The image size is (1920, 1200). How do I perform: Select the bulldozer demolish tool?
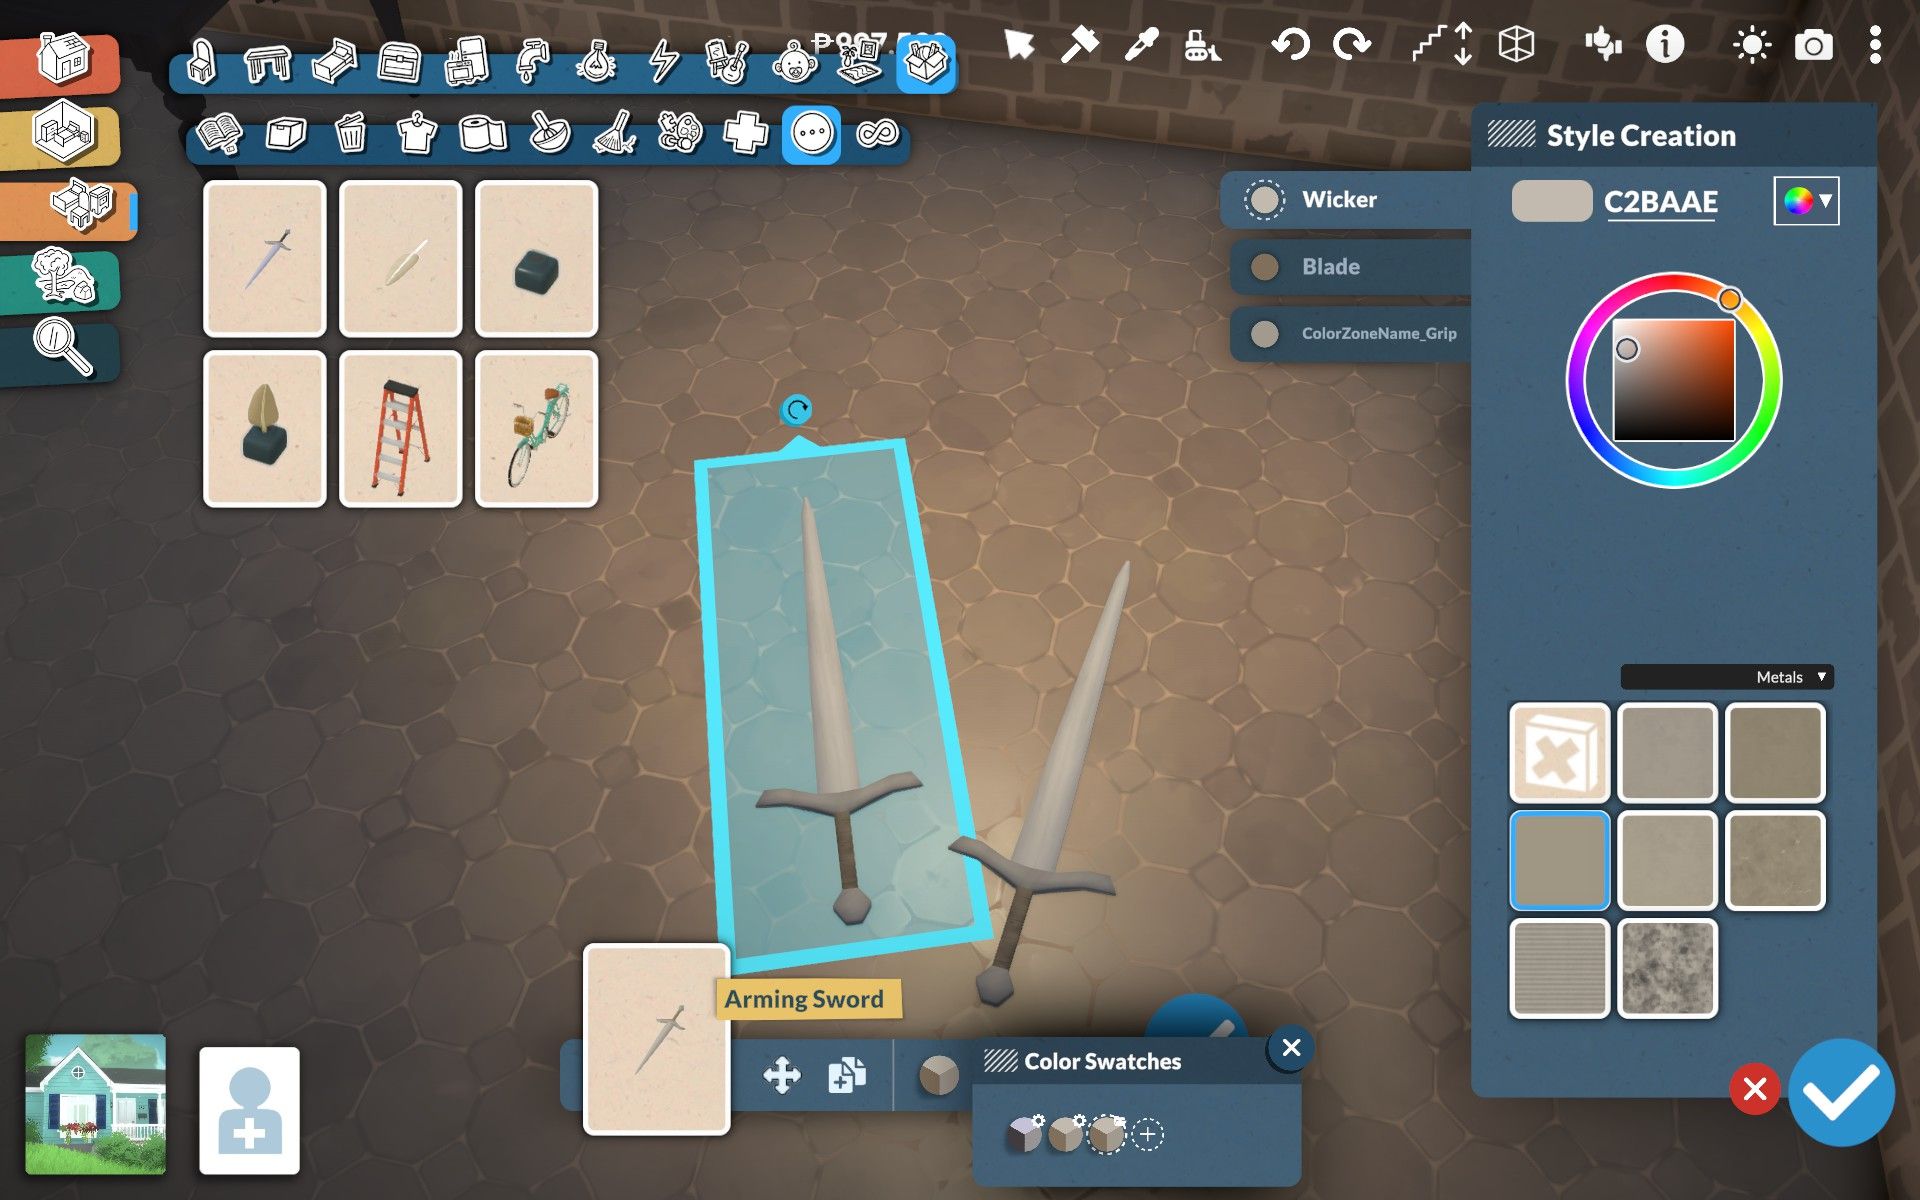[x=1200, y=45]
